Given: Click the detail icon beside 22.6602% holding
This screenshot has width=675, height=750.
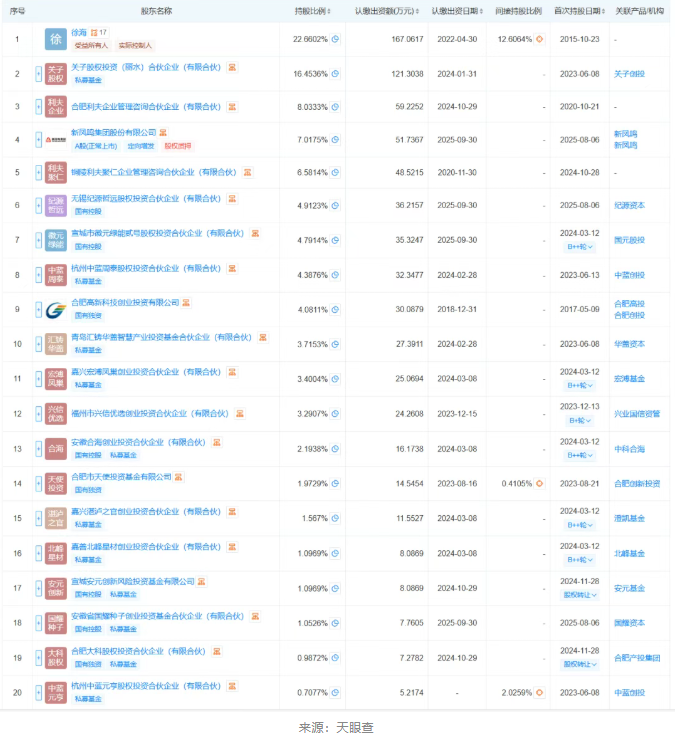Looking at the screenshot, I should 336,39.
